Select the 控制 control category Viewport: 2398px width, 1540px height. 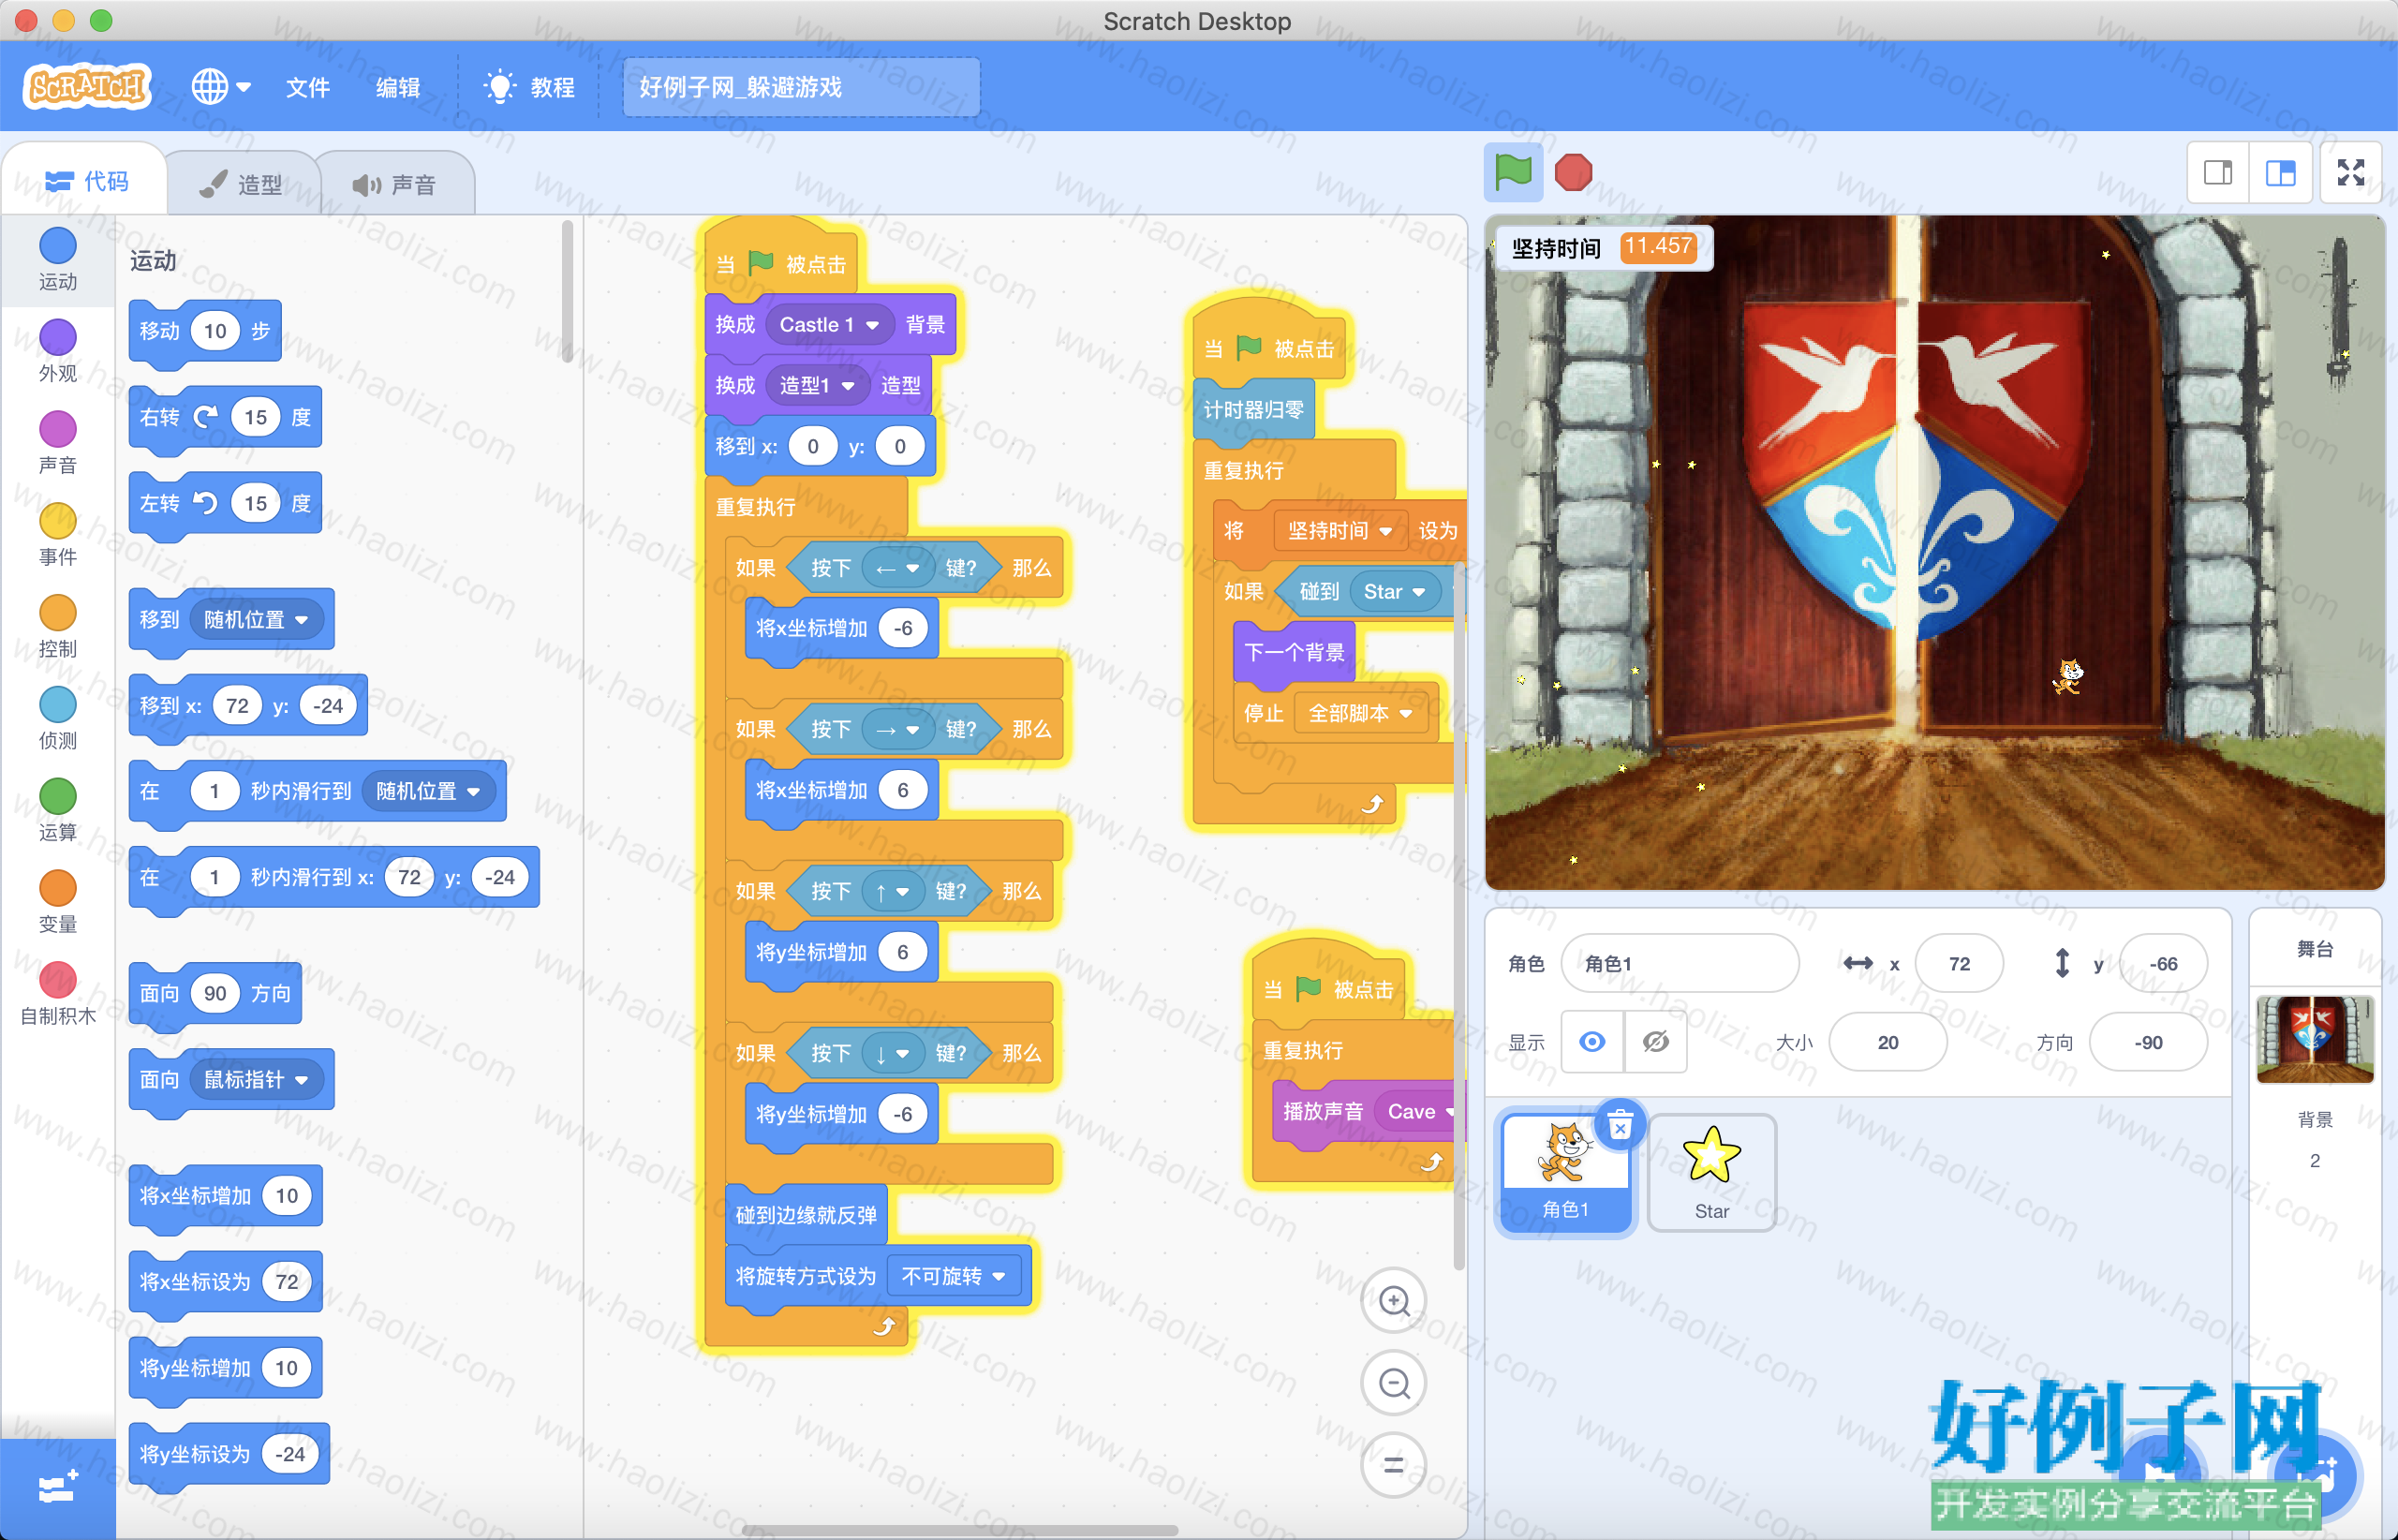pyautogui.click(x=57, y=627)
